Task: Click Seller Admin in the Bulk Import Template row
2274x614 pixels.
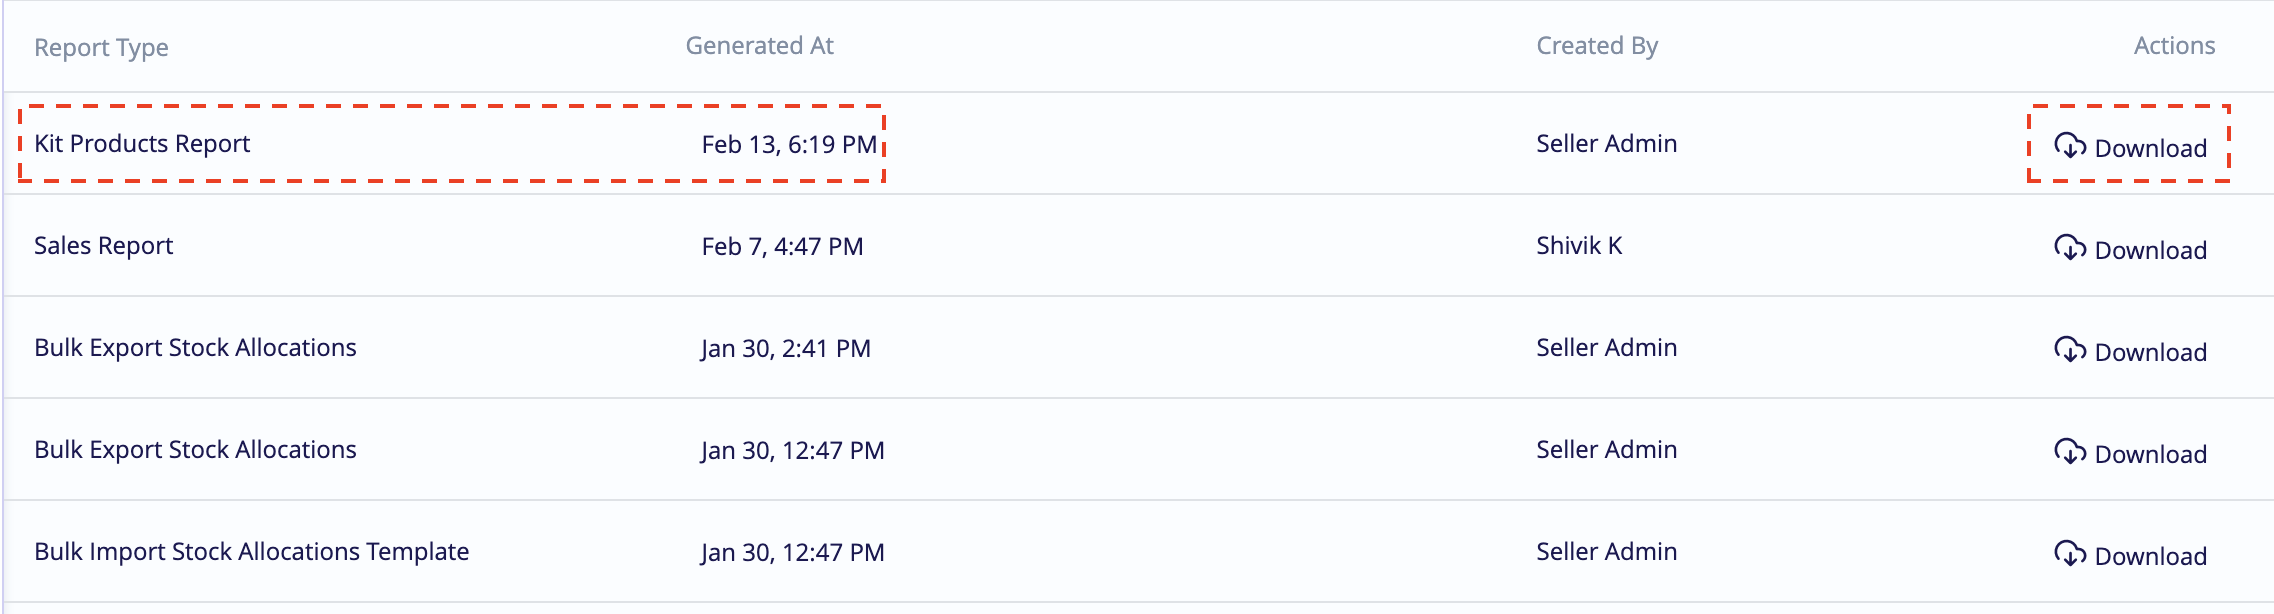Action: pyautogui.click(x=1606, y=552)
